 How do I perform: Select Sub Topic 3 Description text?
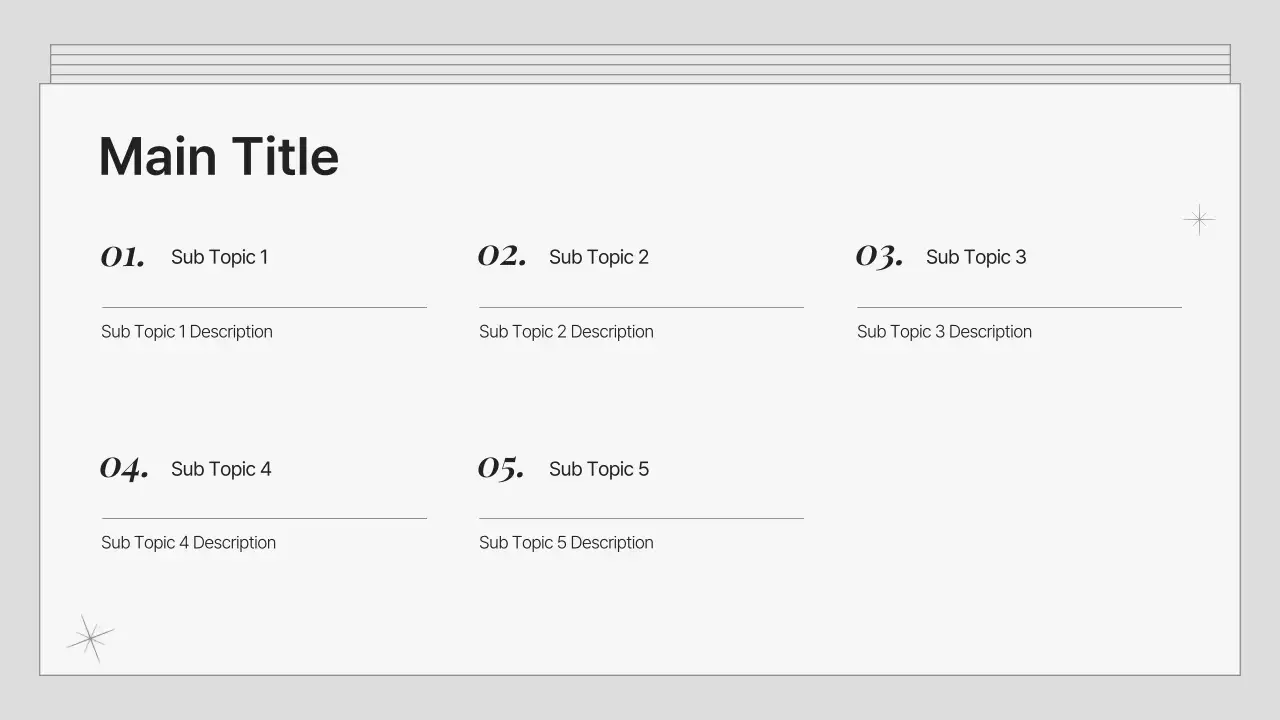[943, 332]
